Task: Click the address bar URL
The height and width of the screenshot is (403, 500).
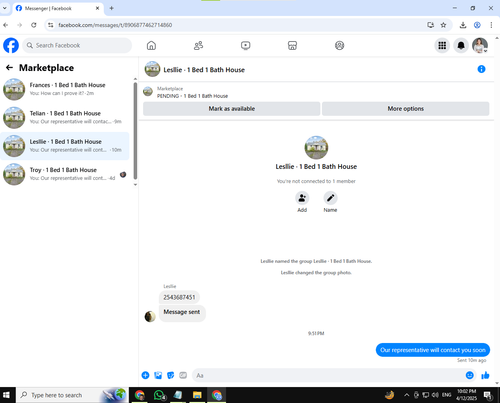Action: [115, 25]
